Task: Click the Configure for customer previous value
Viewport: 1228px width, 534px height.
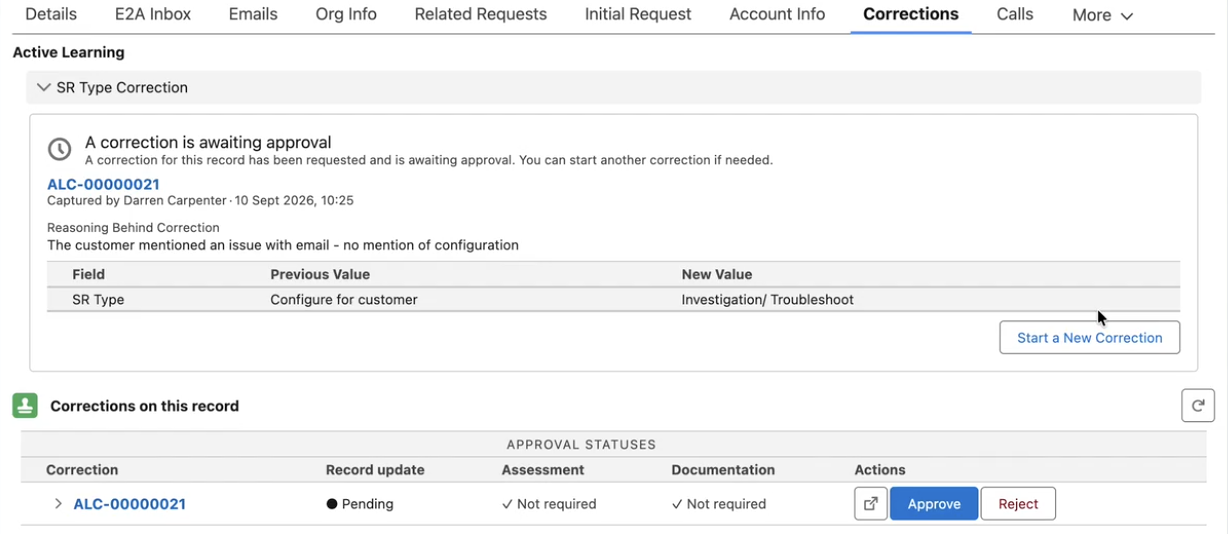Action: [x=344, y=299]
